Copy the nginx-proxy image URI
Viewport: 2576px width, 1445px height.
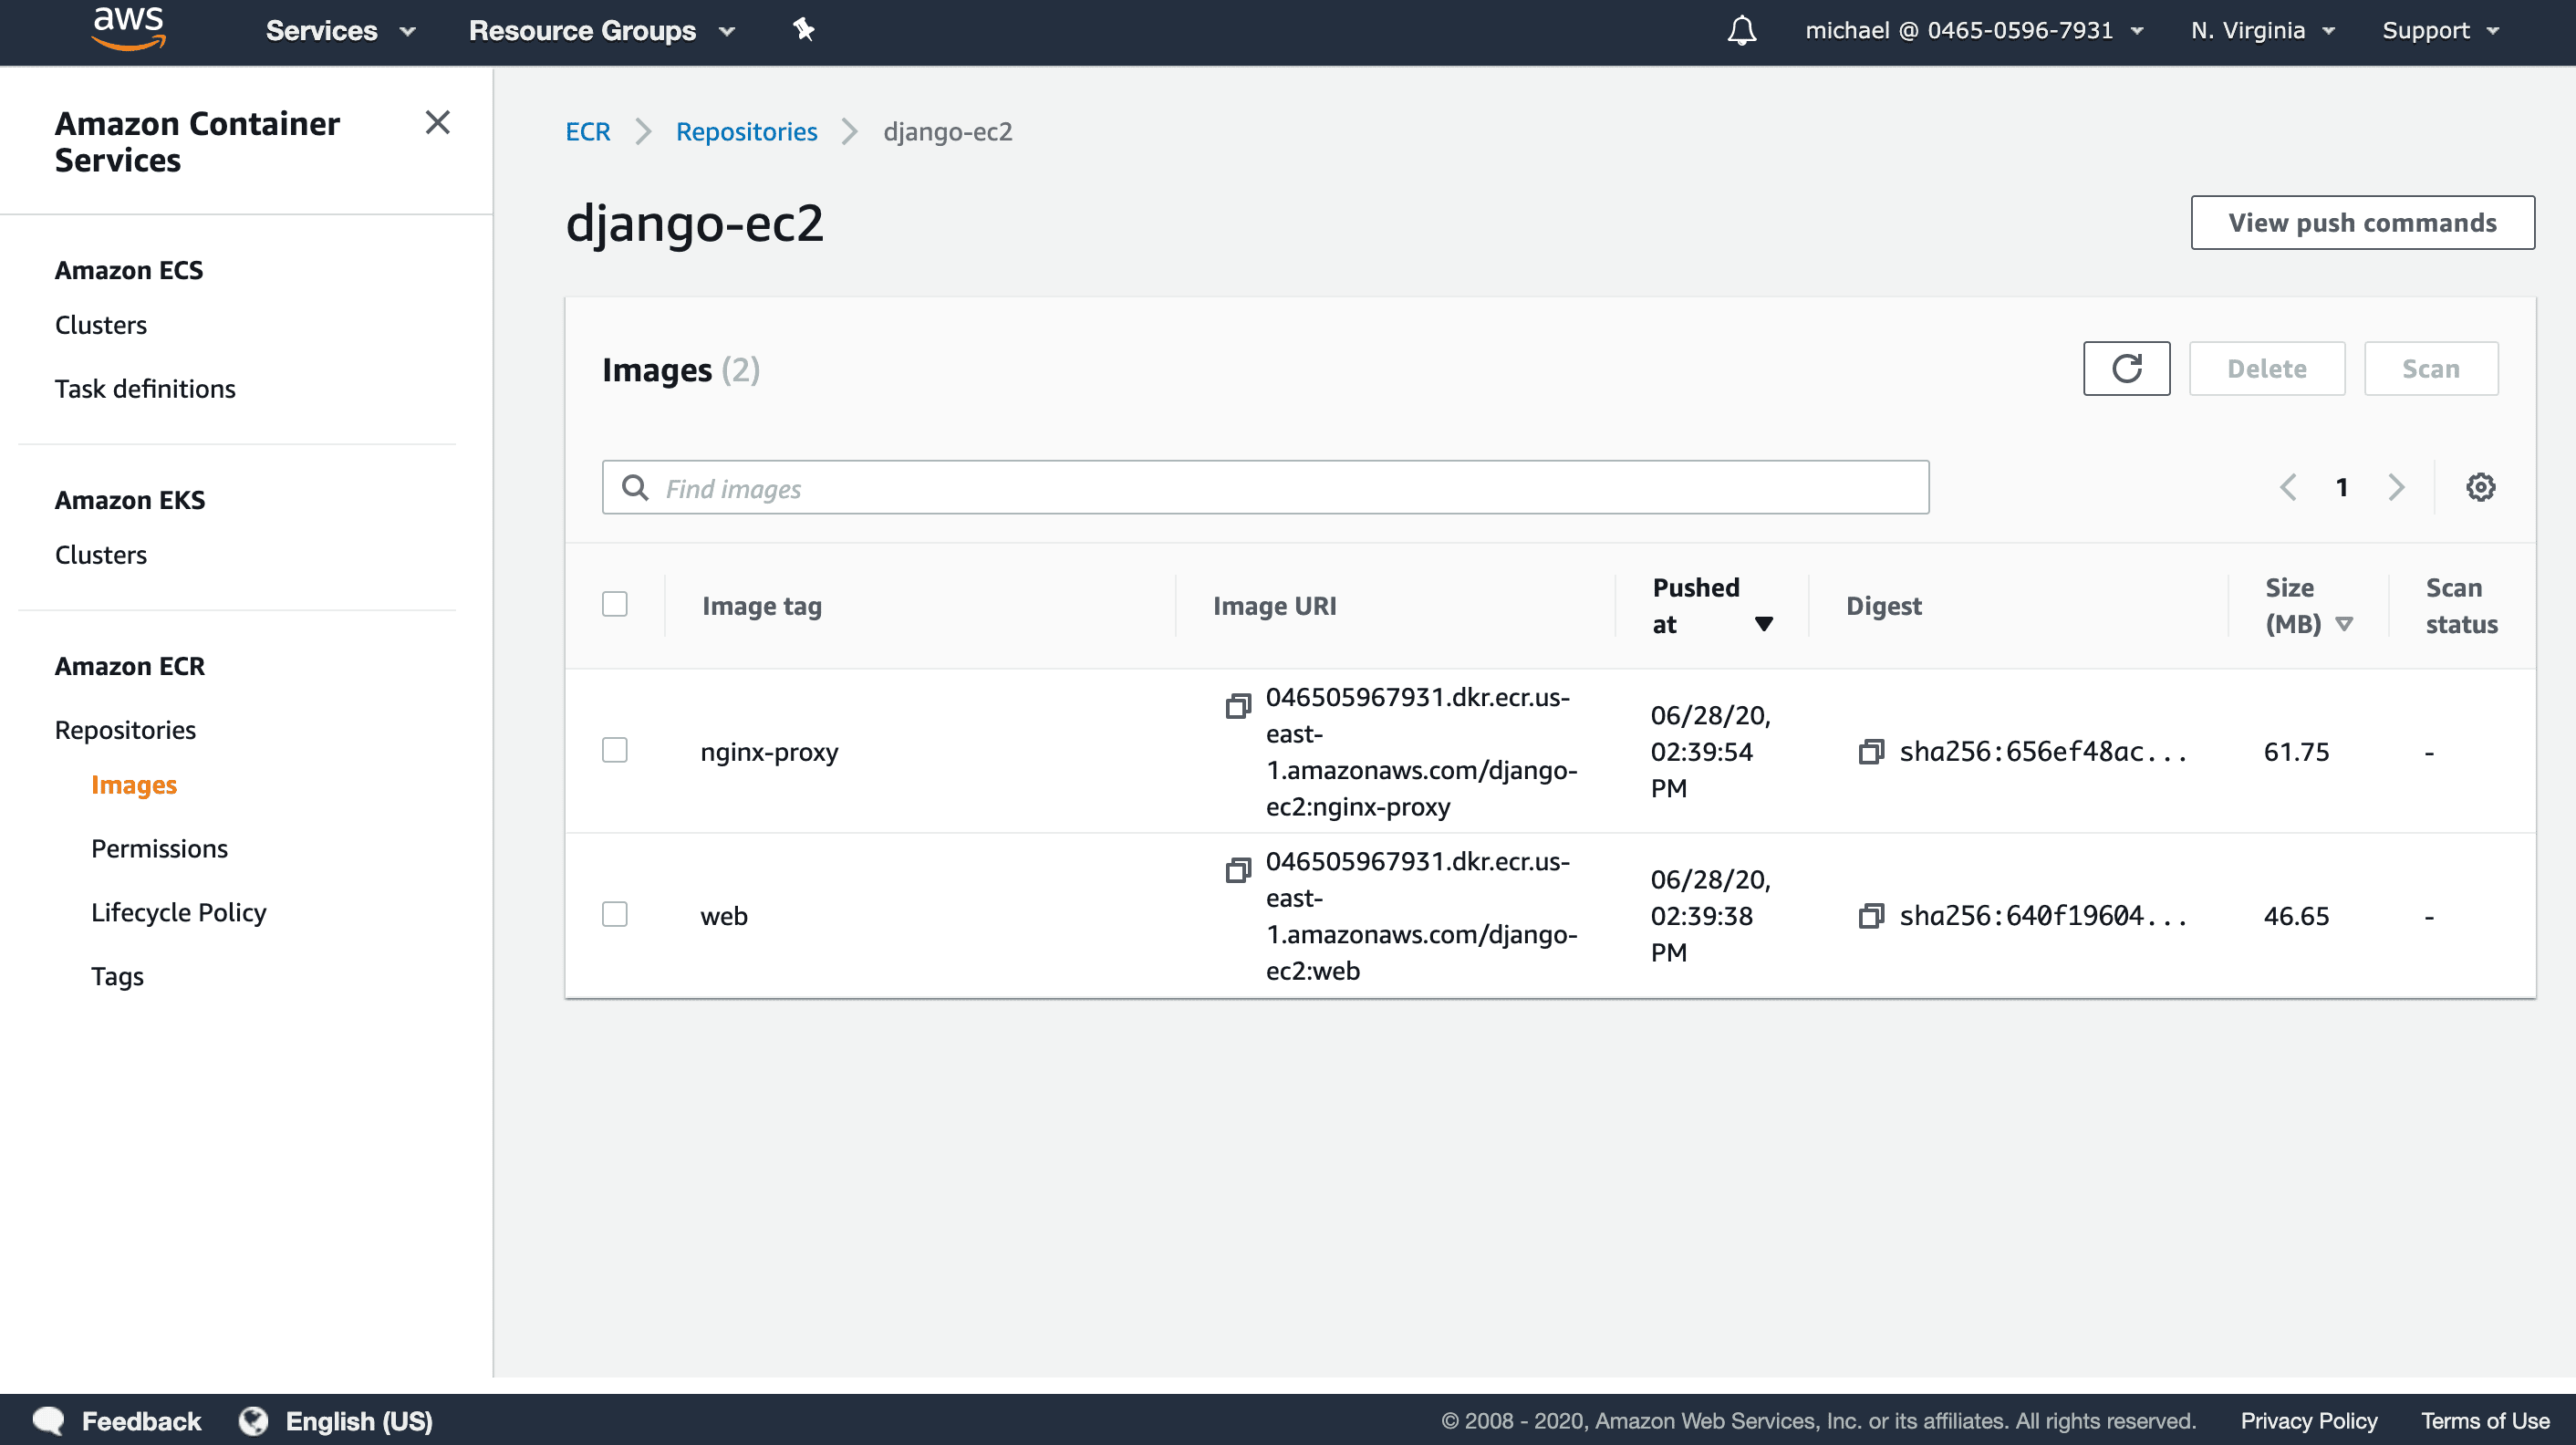tap(1238, 706)
